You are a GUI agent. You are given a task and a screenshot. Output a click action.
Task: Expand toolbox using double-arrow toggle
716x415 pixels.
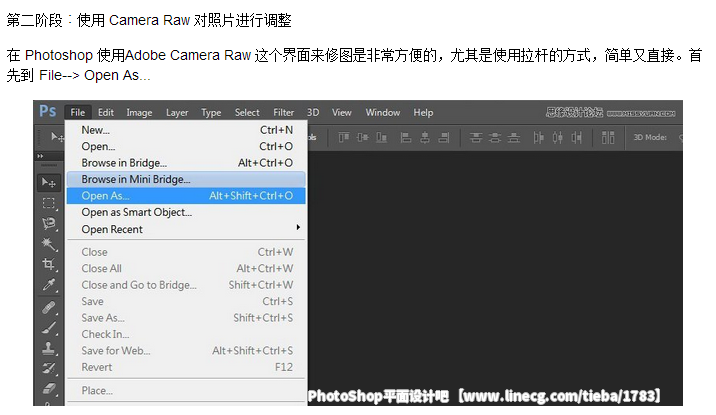pos(40,156)
